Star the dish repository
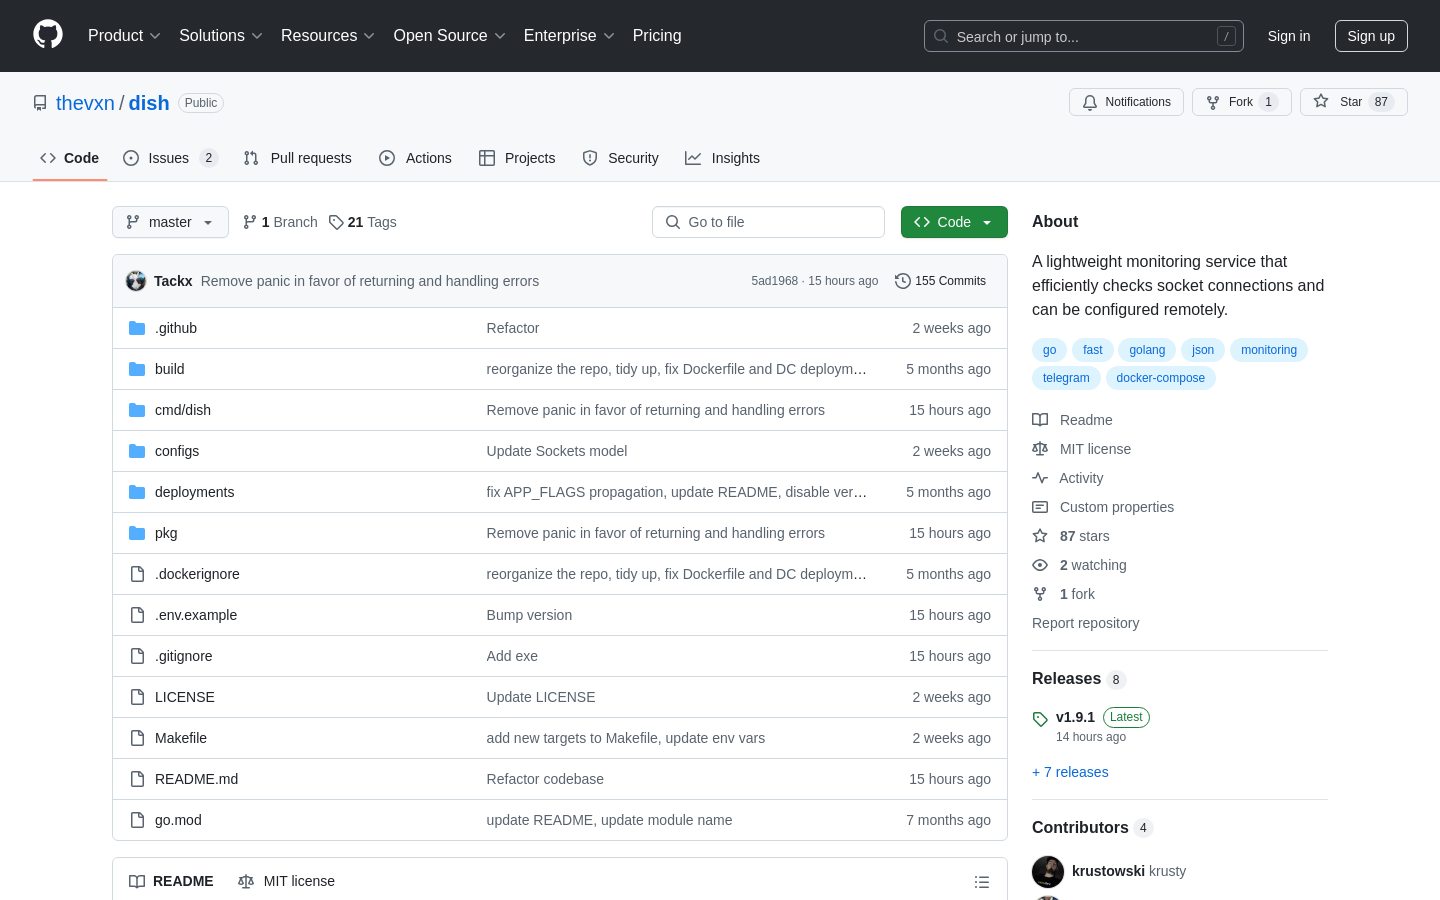Viewport: 1440px width, 900px height. tap(1353, 102)
